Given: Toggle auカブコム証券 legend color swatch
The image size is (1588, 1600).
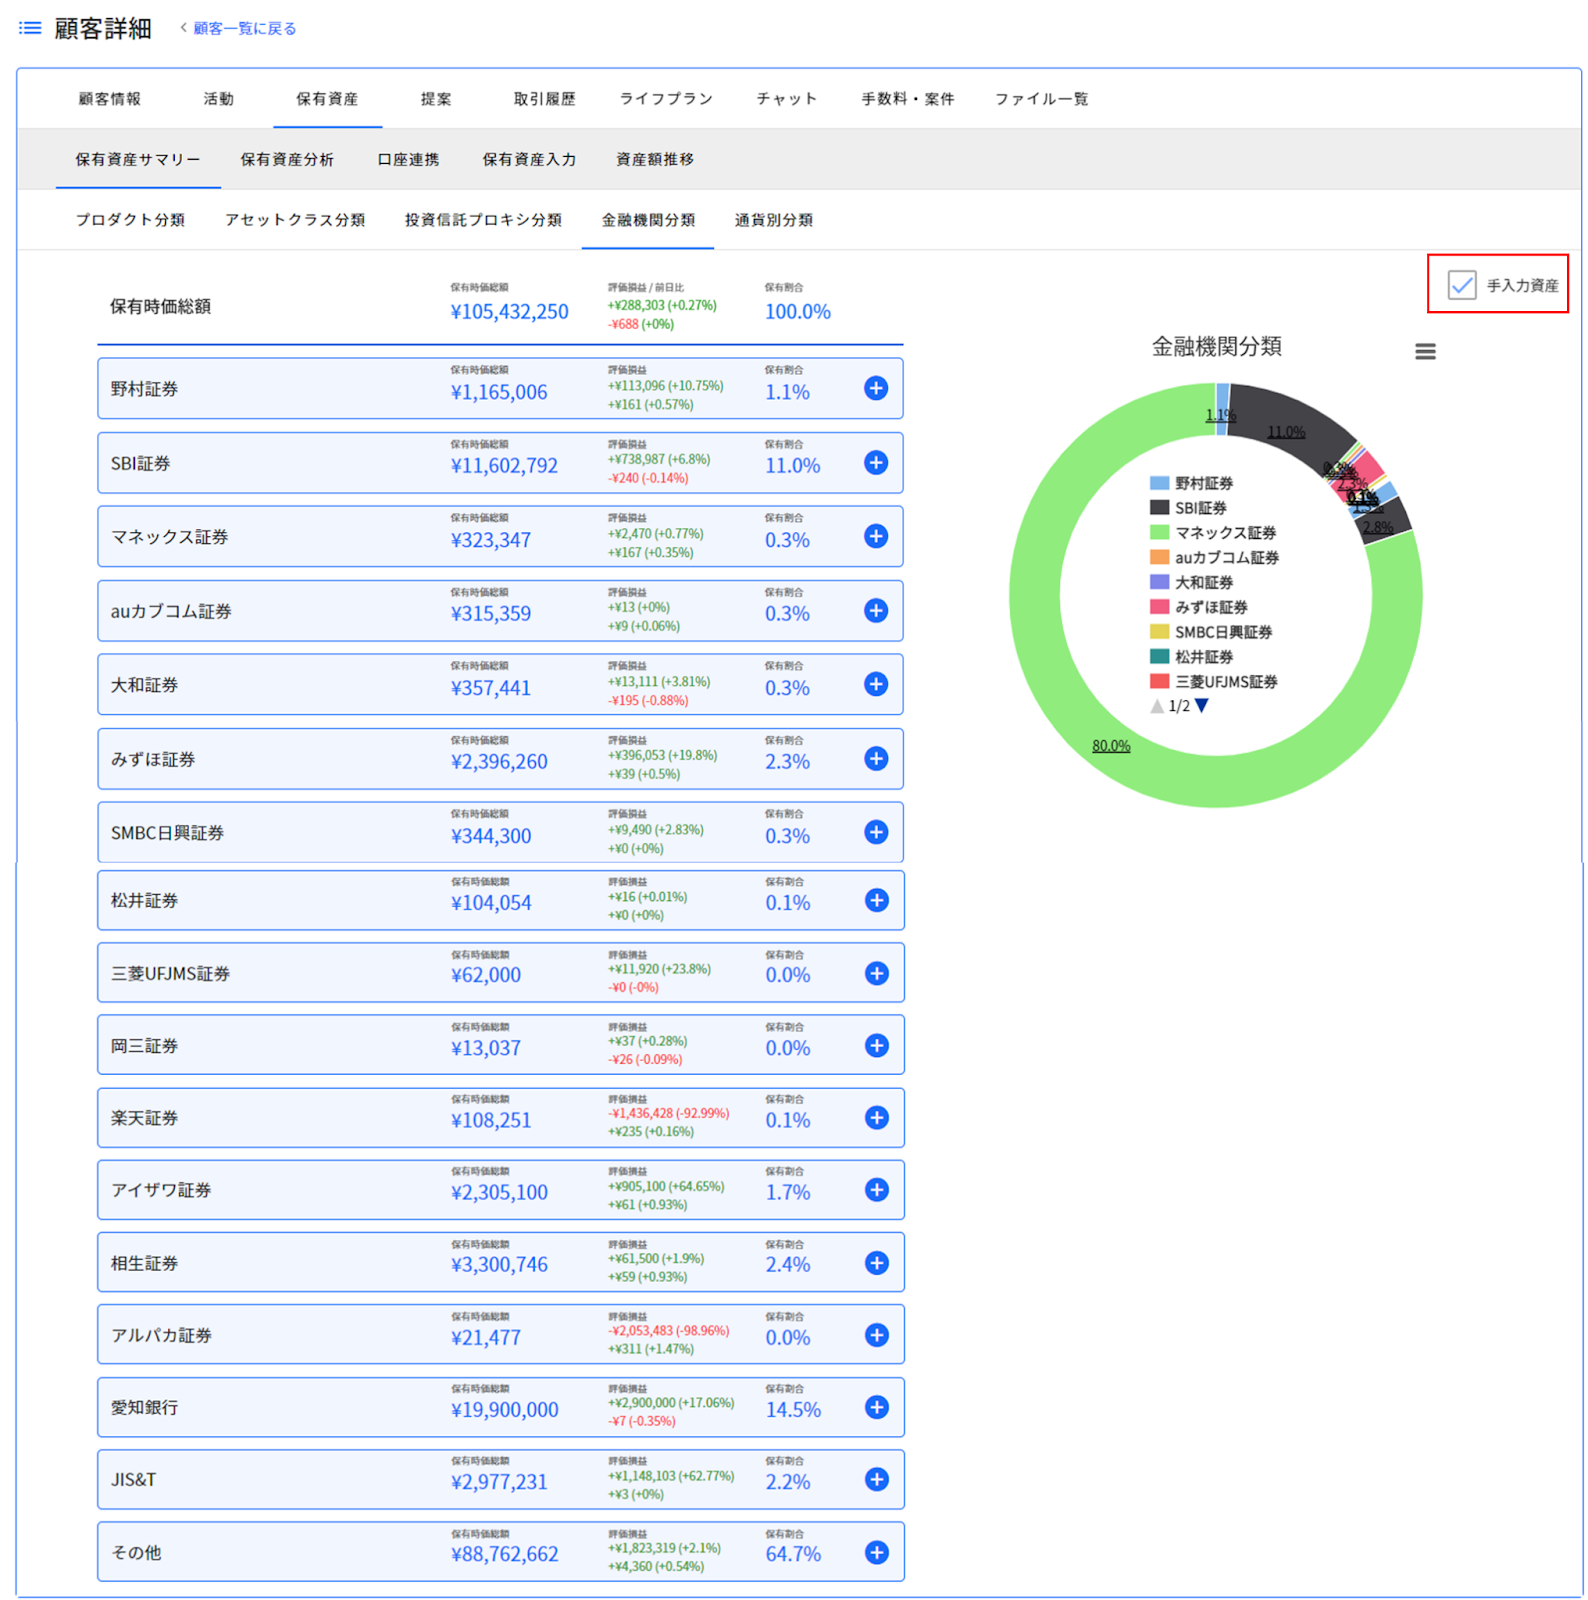Looking at the screenshot, I should [x=1160, y=557].
